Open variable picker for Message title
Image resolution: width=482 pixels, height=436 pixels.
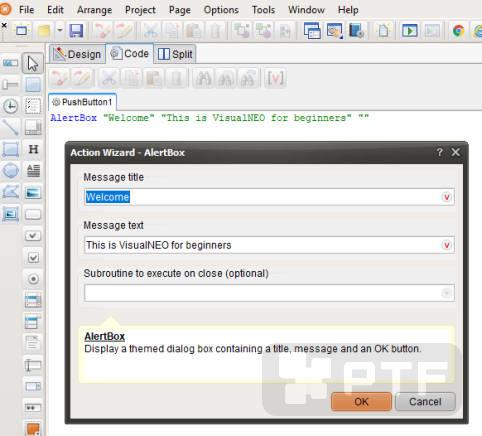(447, 197)
